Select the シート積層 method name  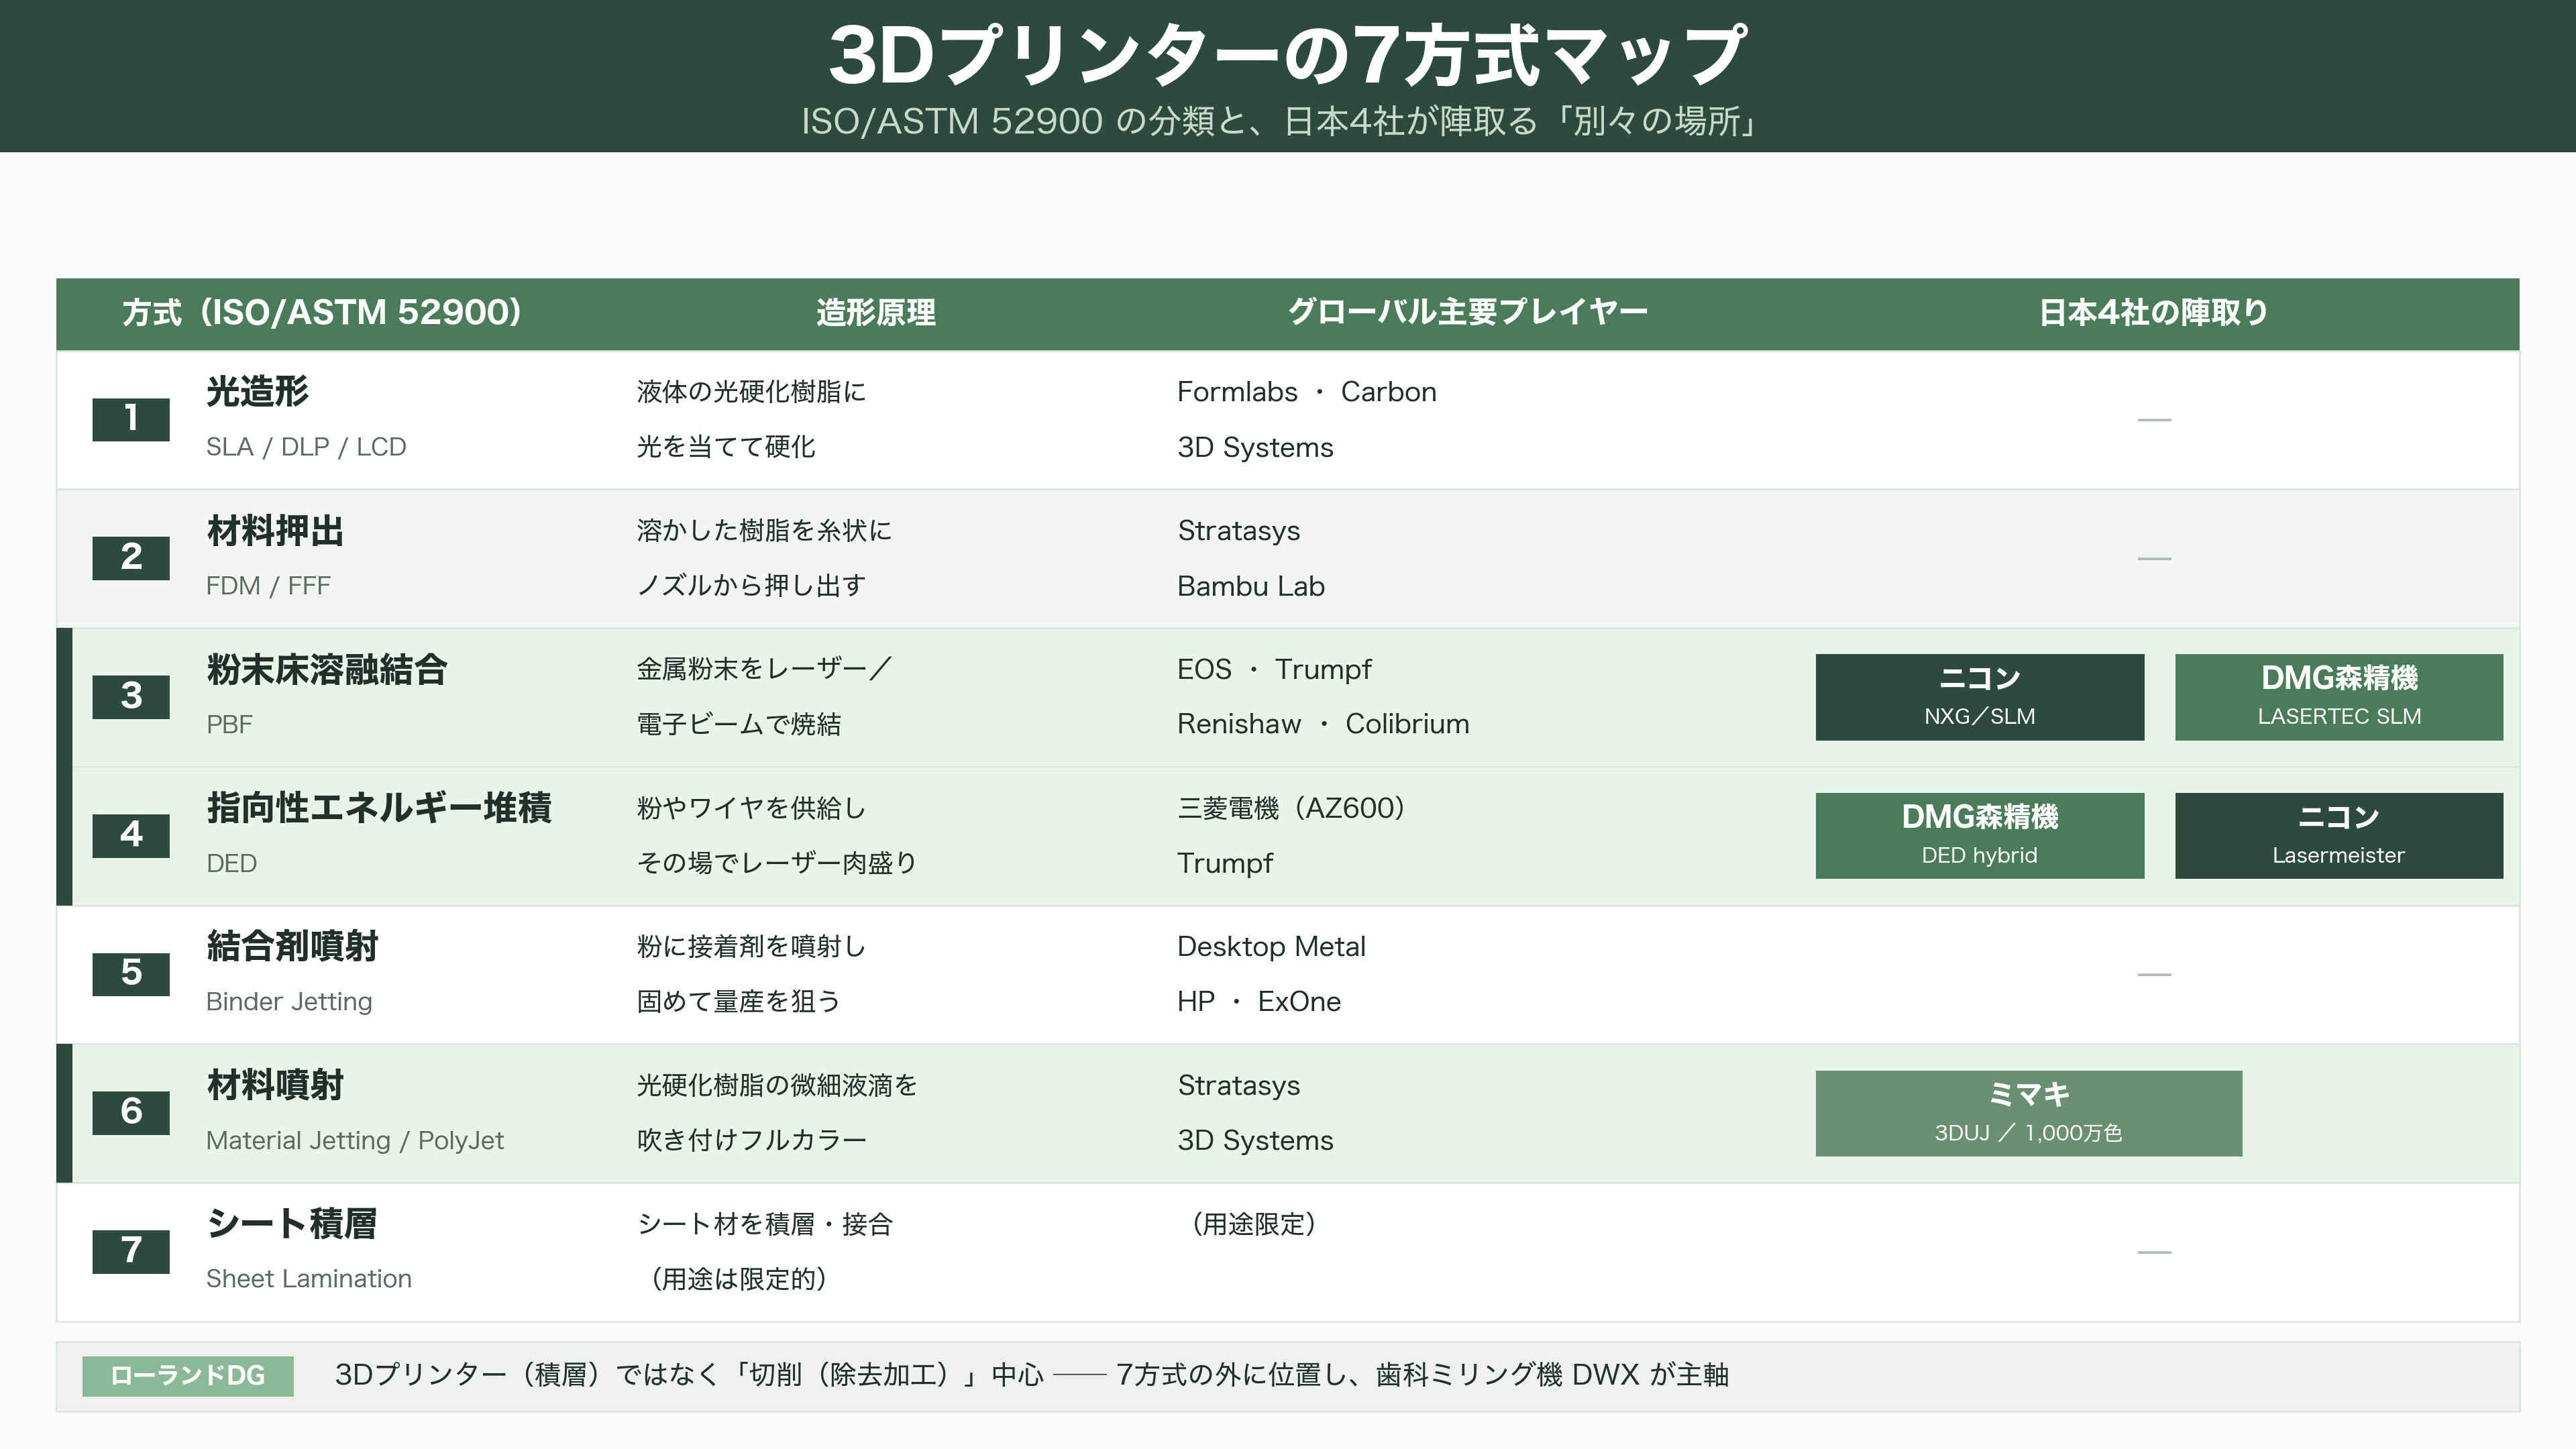coord(292,1225)
